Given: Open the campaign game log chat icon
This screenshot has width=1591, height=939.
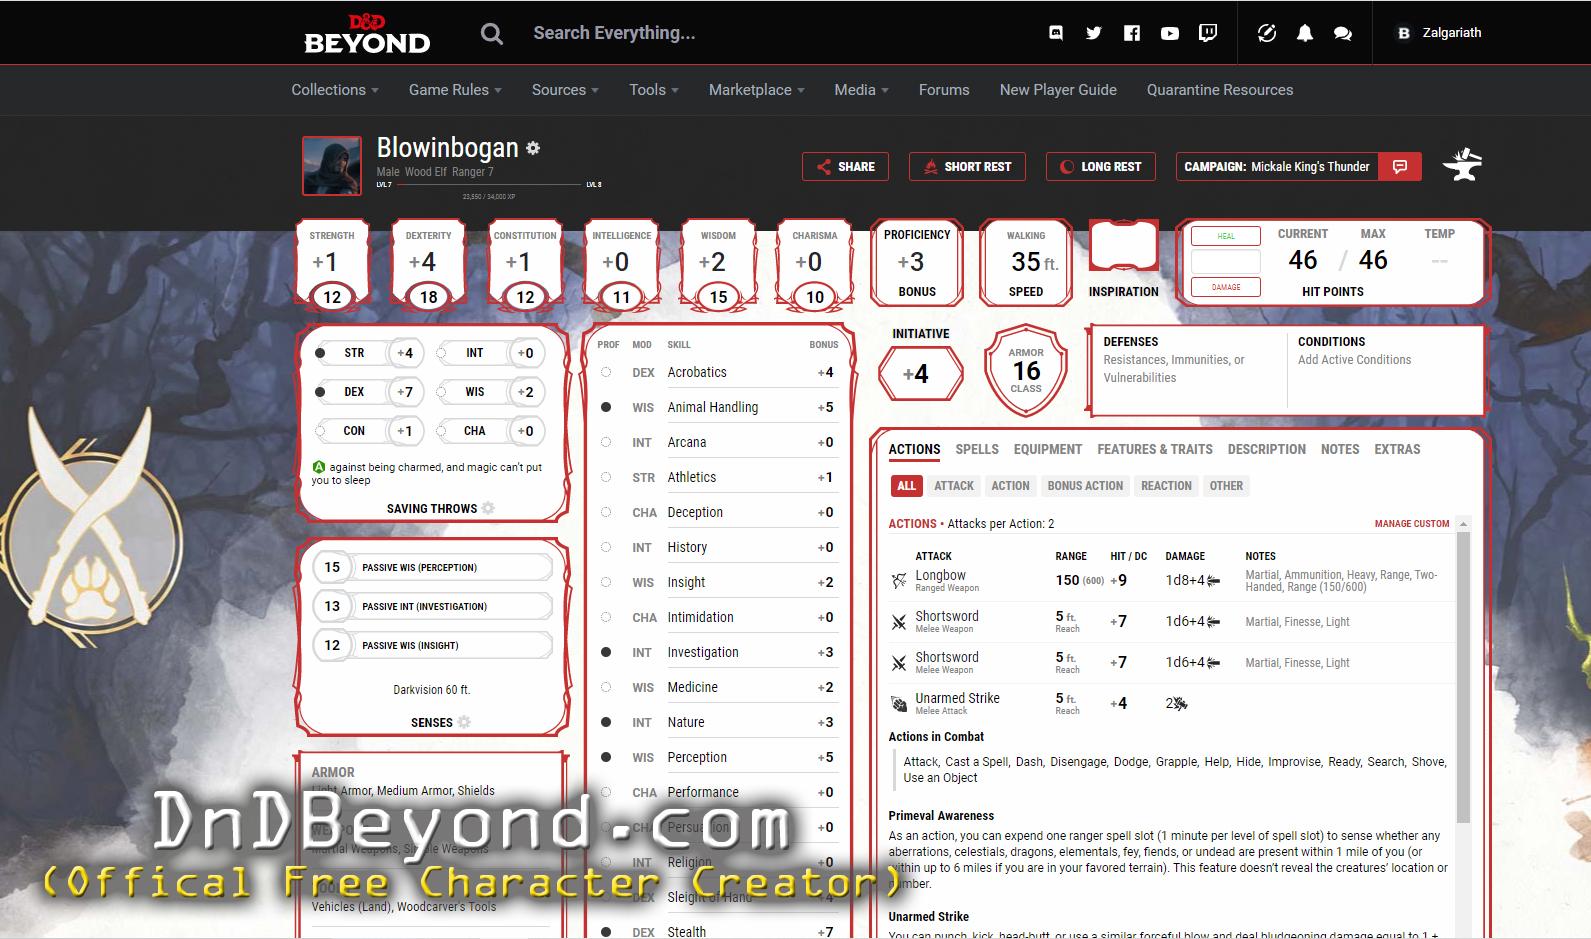Looking at the screenshot, I should click(x=1400, y=166).
